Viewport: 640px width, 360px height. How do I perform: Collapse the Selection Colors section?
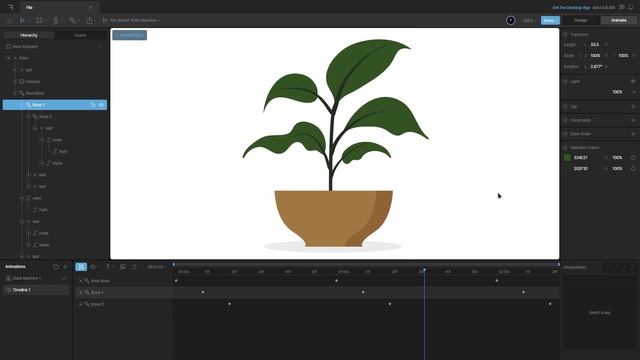(566, 147)
